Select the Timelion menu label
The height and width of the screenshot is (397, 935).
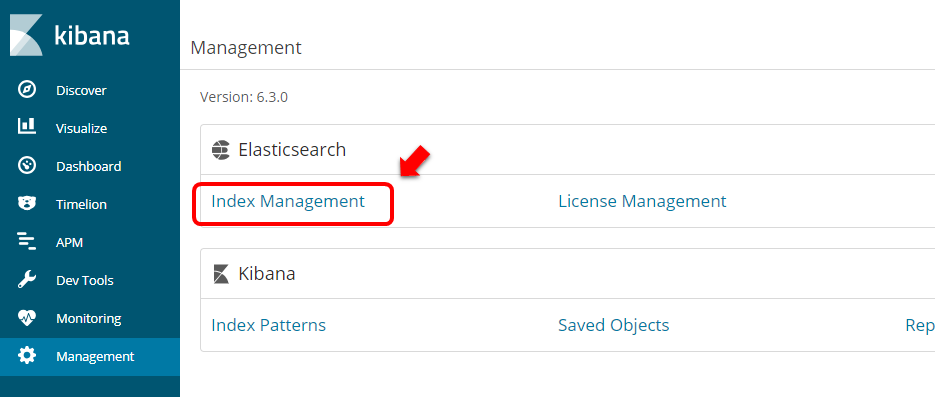point(81,204)
